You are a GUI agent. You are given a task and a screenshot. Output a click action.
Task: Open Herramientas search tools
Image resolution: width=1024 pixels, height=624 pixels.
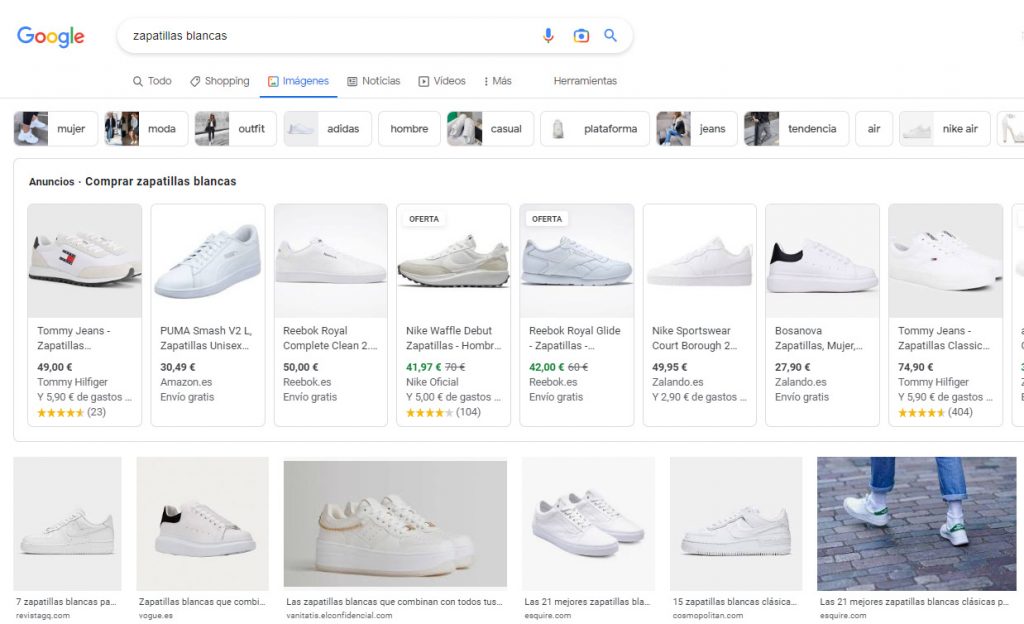[585, 81]
